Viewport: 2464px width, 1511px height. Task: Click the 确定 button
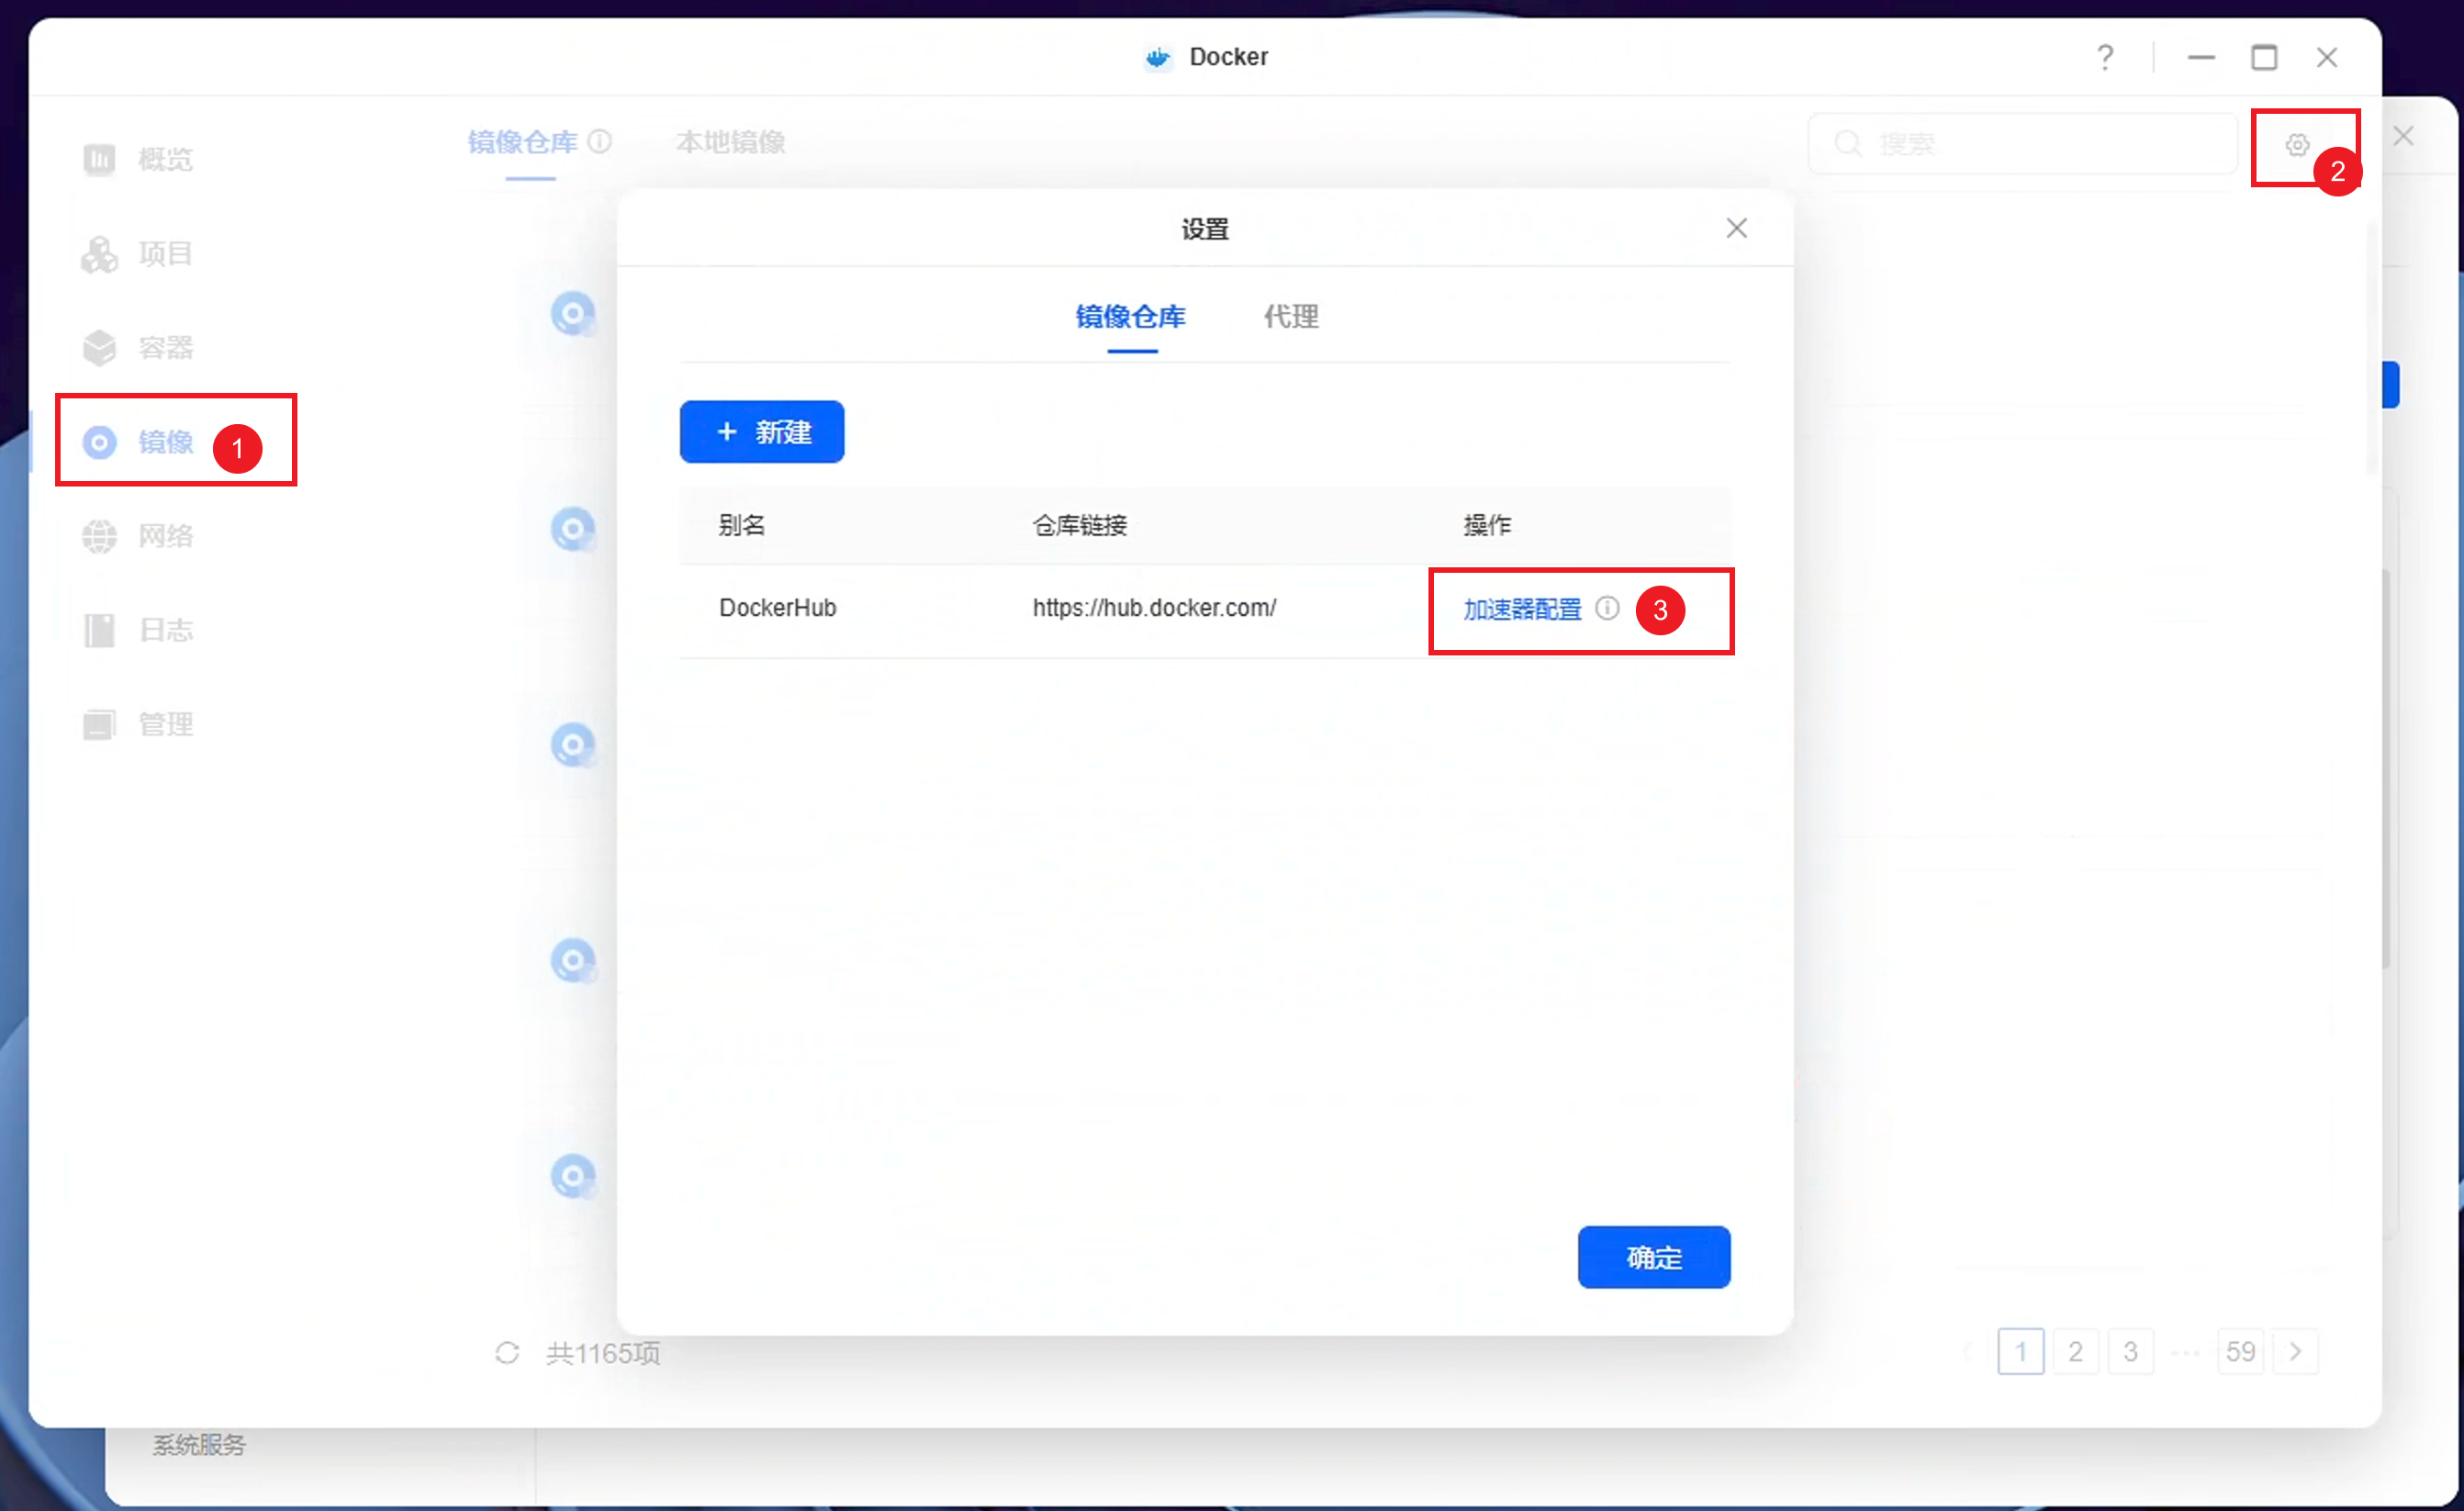[x=1654, y=1257]
